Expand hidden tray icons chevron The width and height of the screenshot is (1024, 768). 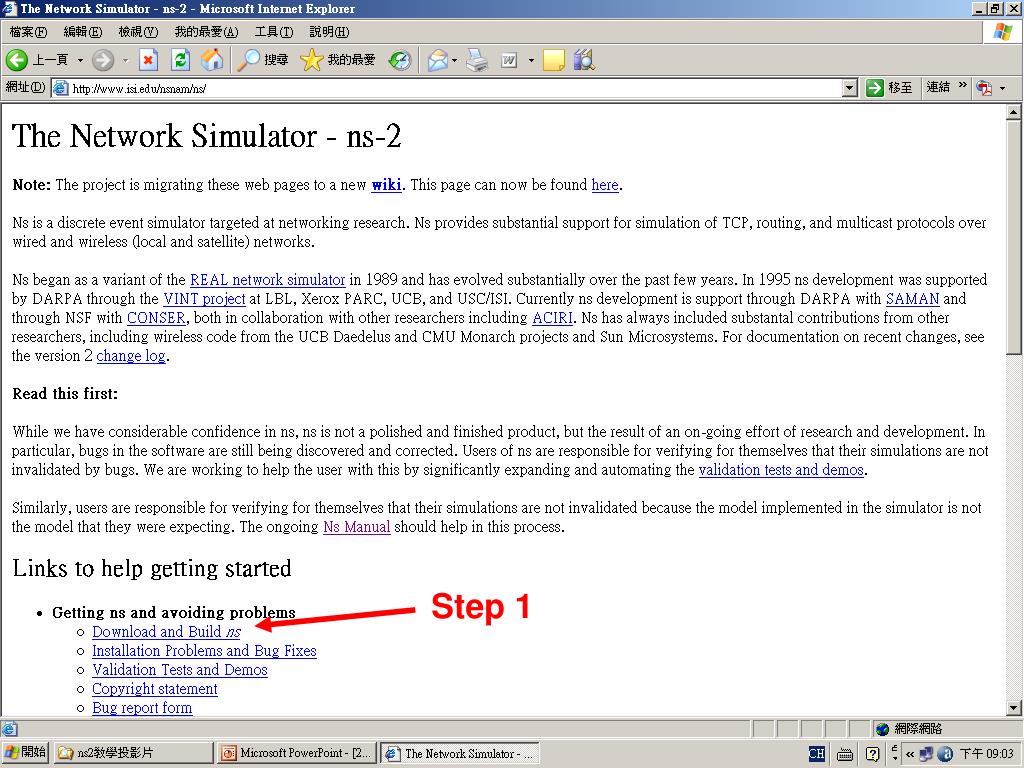coord(910,754)
